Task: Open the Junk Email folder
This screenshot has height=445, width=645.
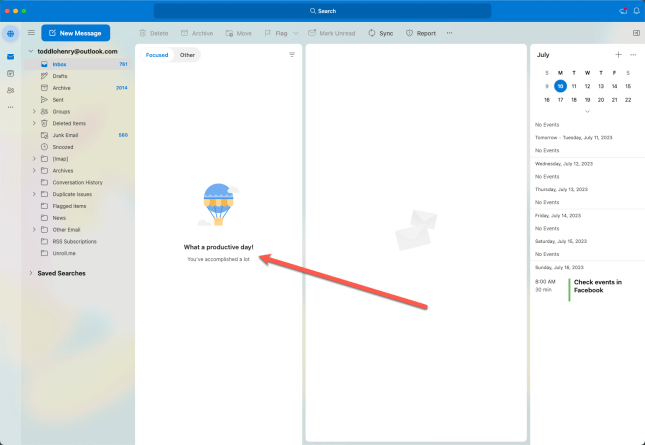Action: click(x=69, y=135)
